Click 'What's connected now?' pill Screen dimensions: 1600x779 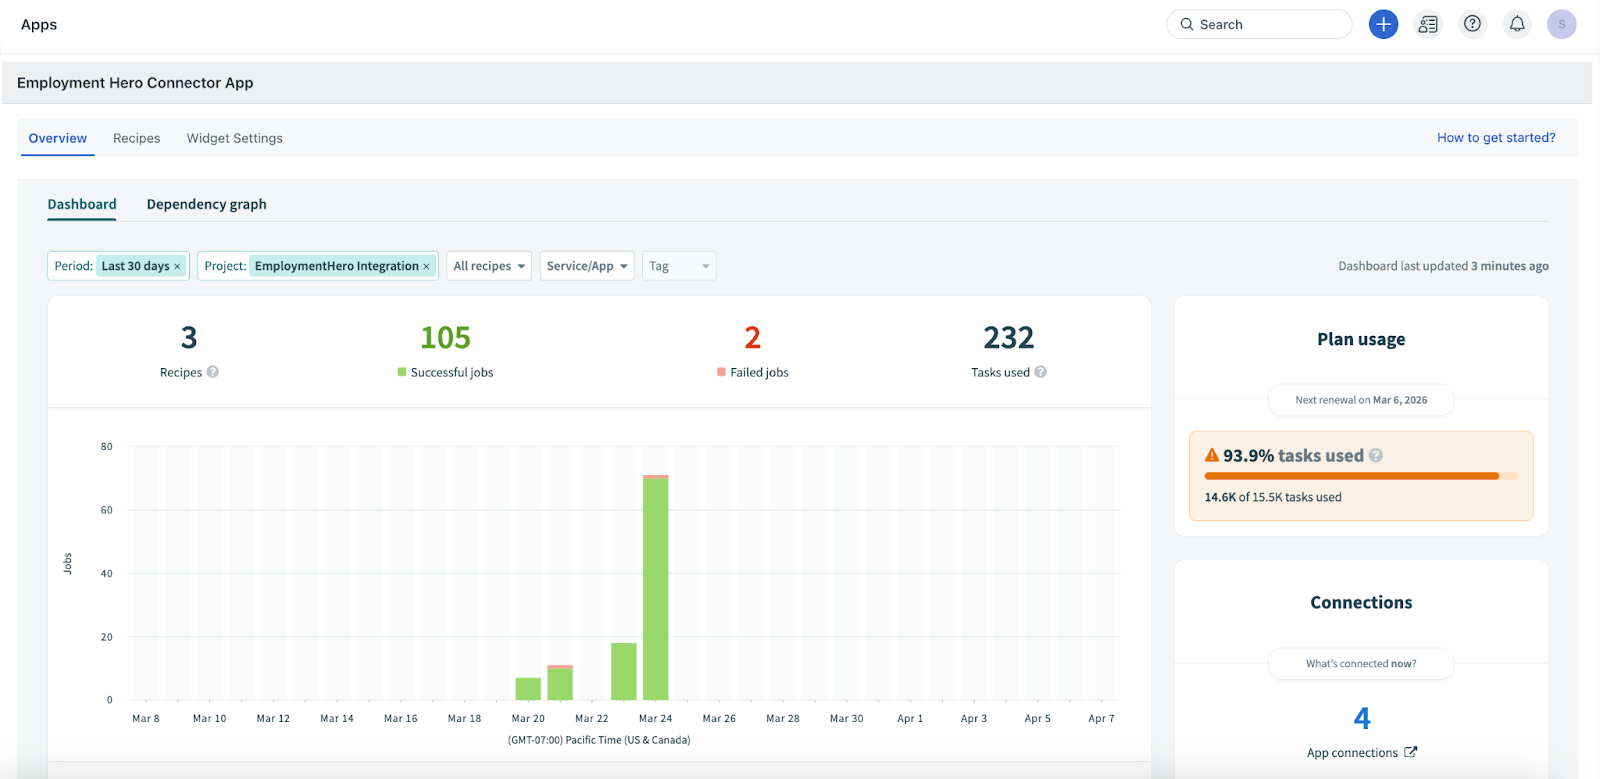click(1361, 664)
